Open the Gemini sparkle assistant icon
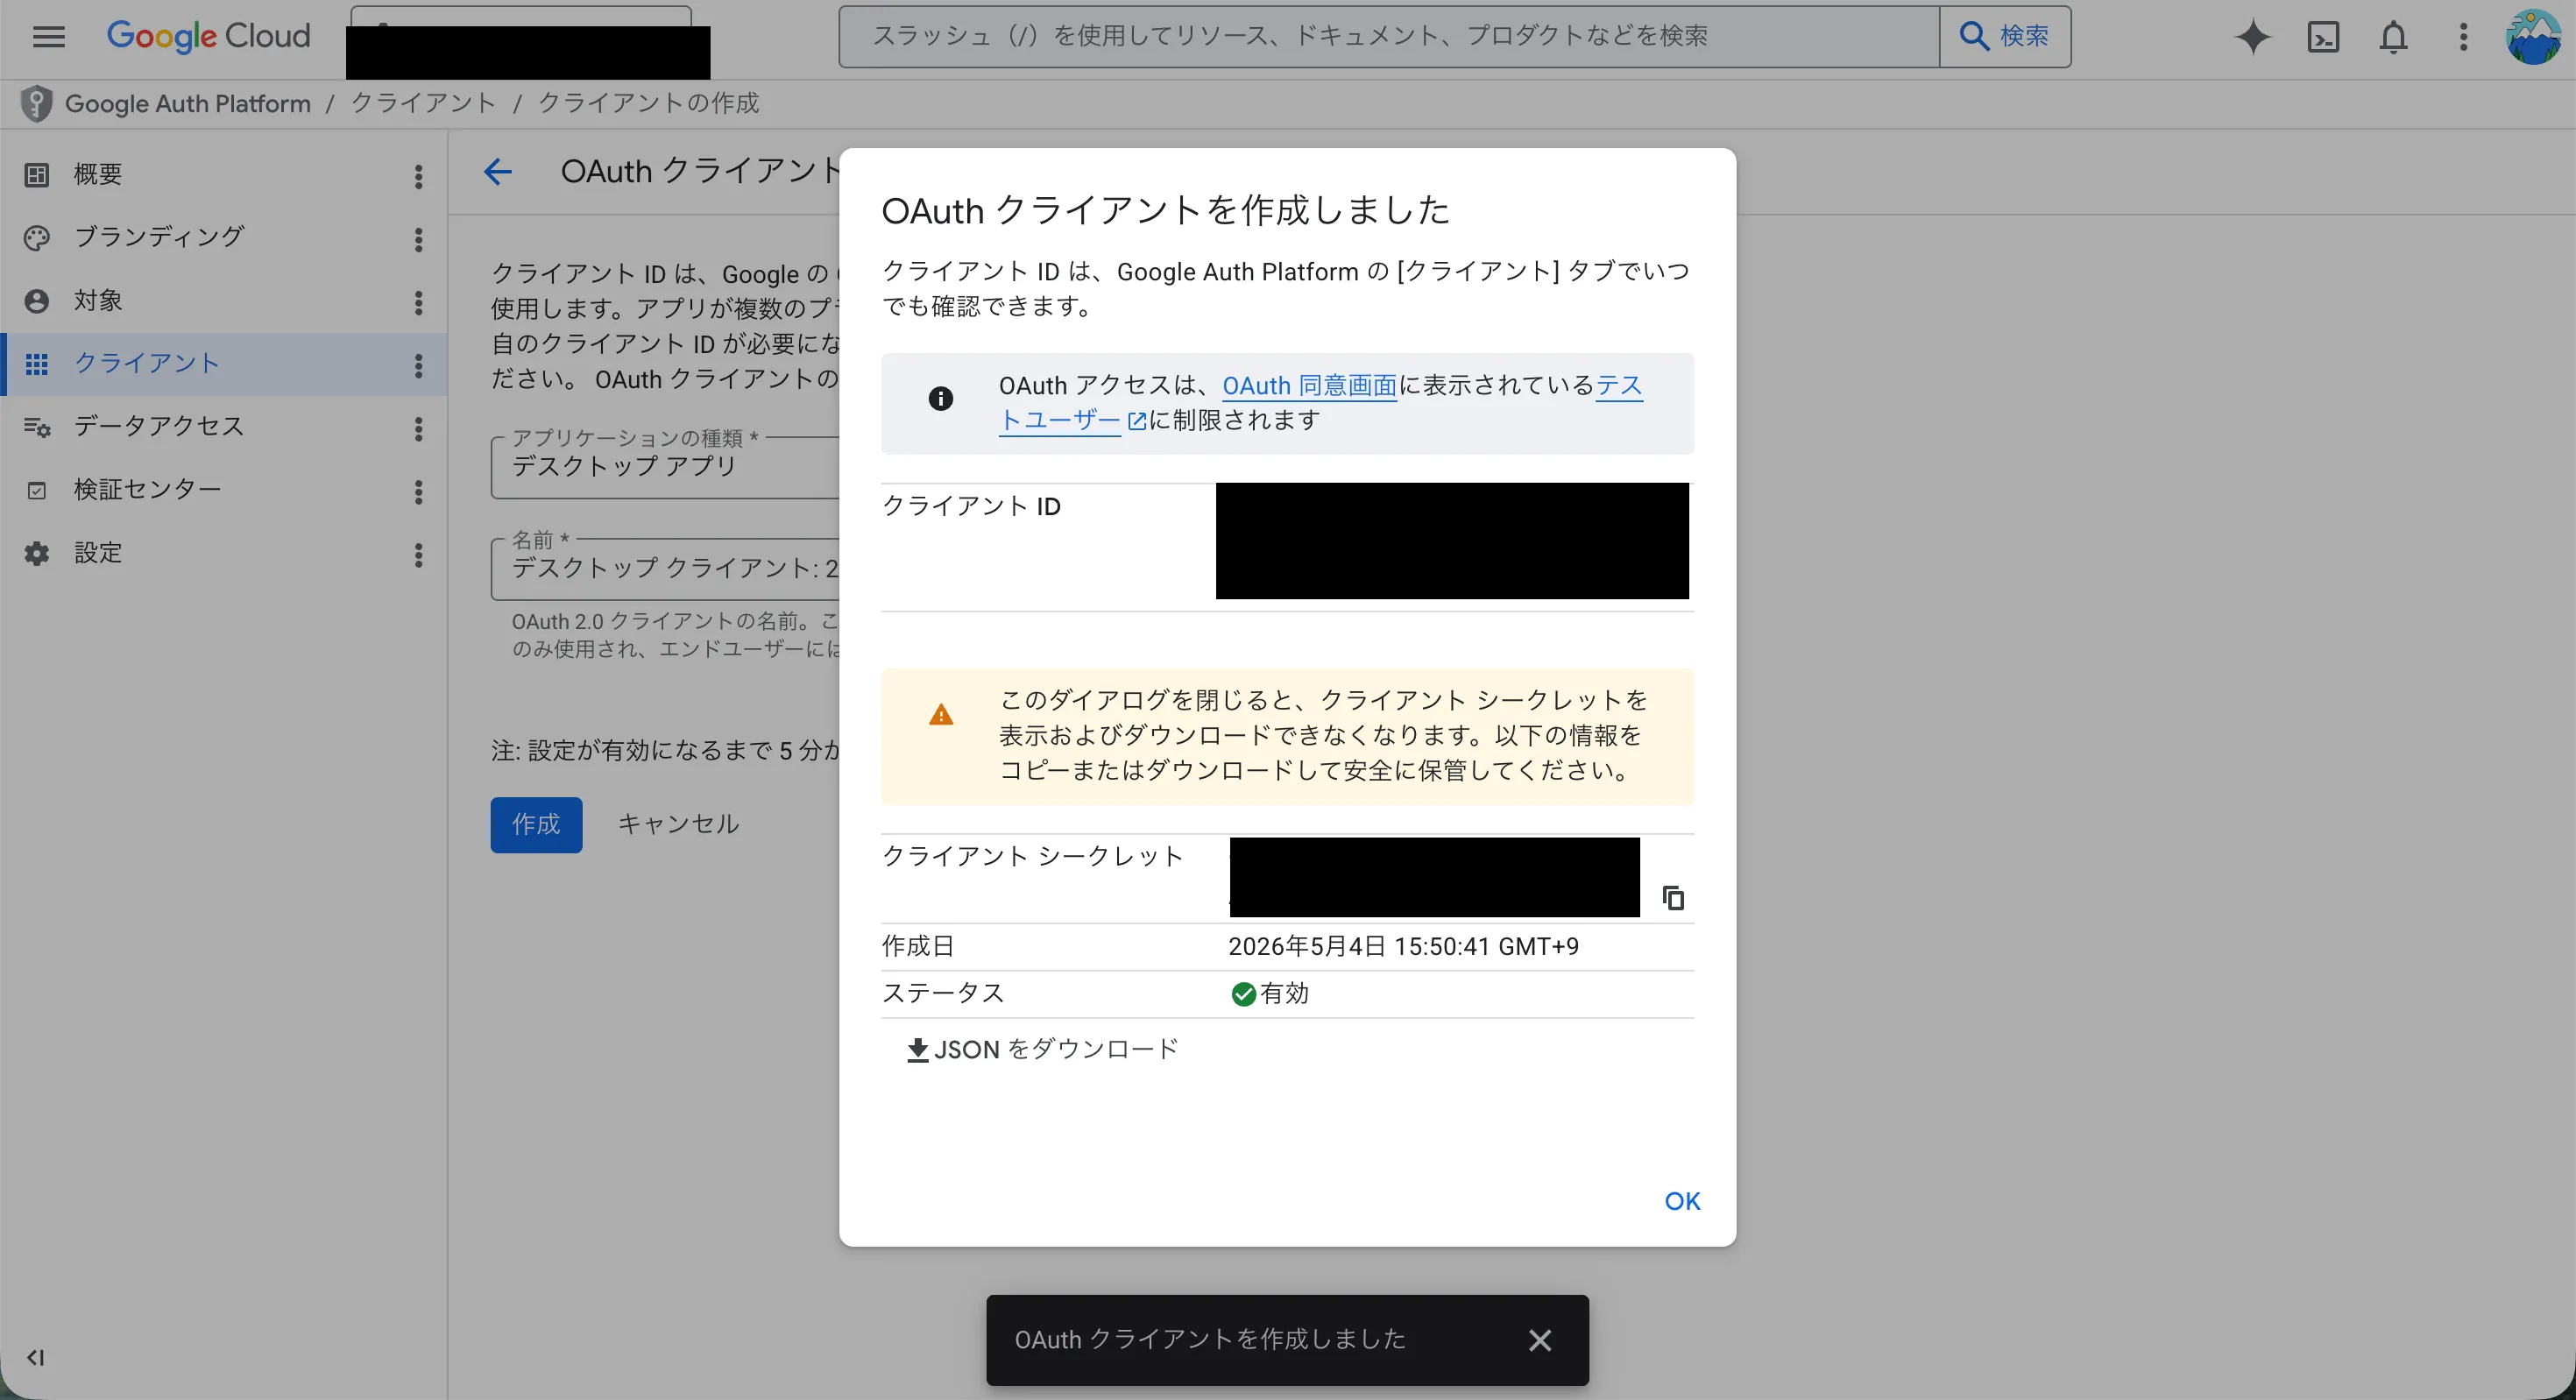 [2253, 38]
